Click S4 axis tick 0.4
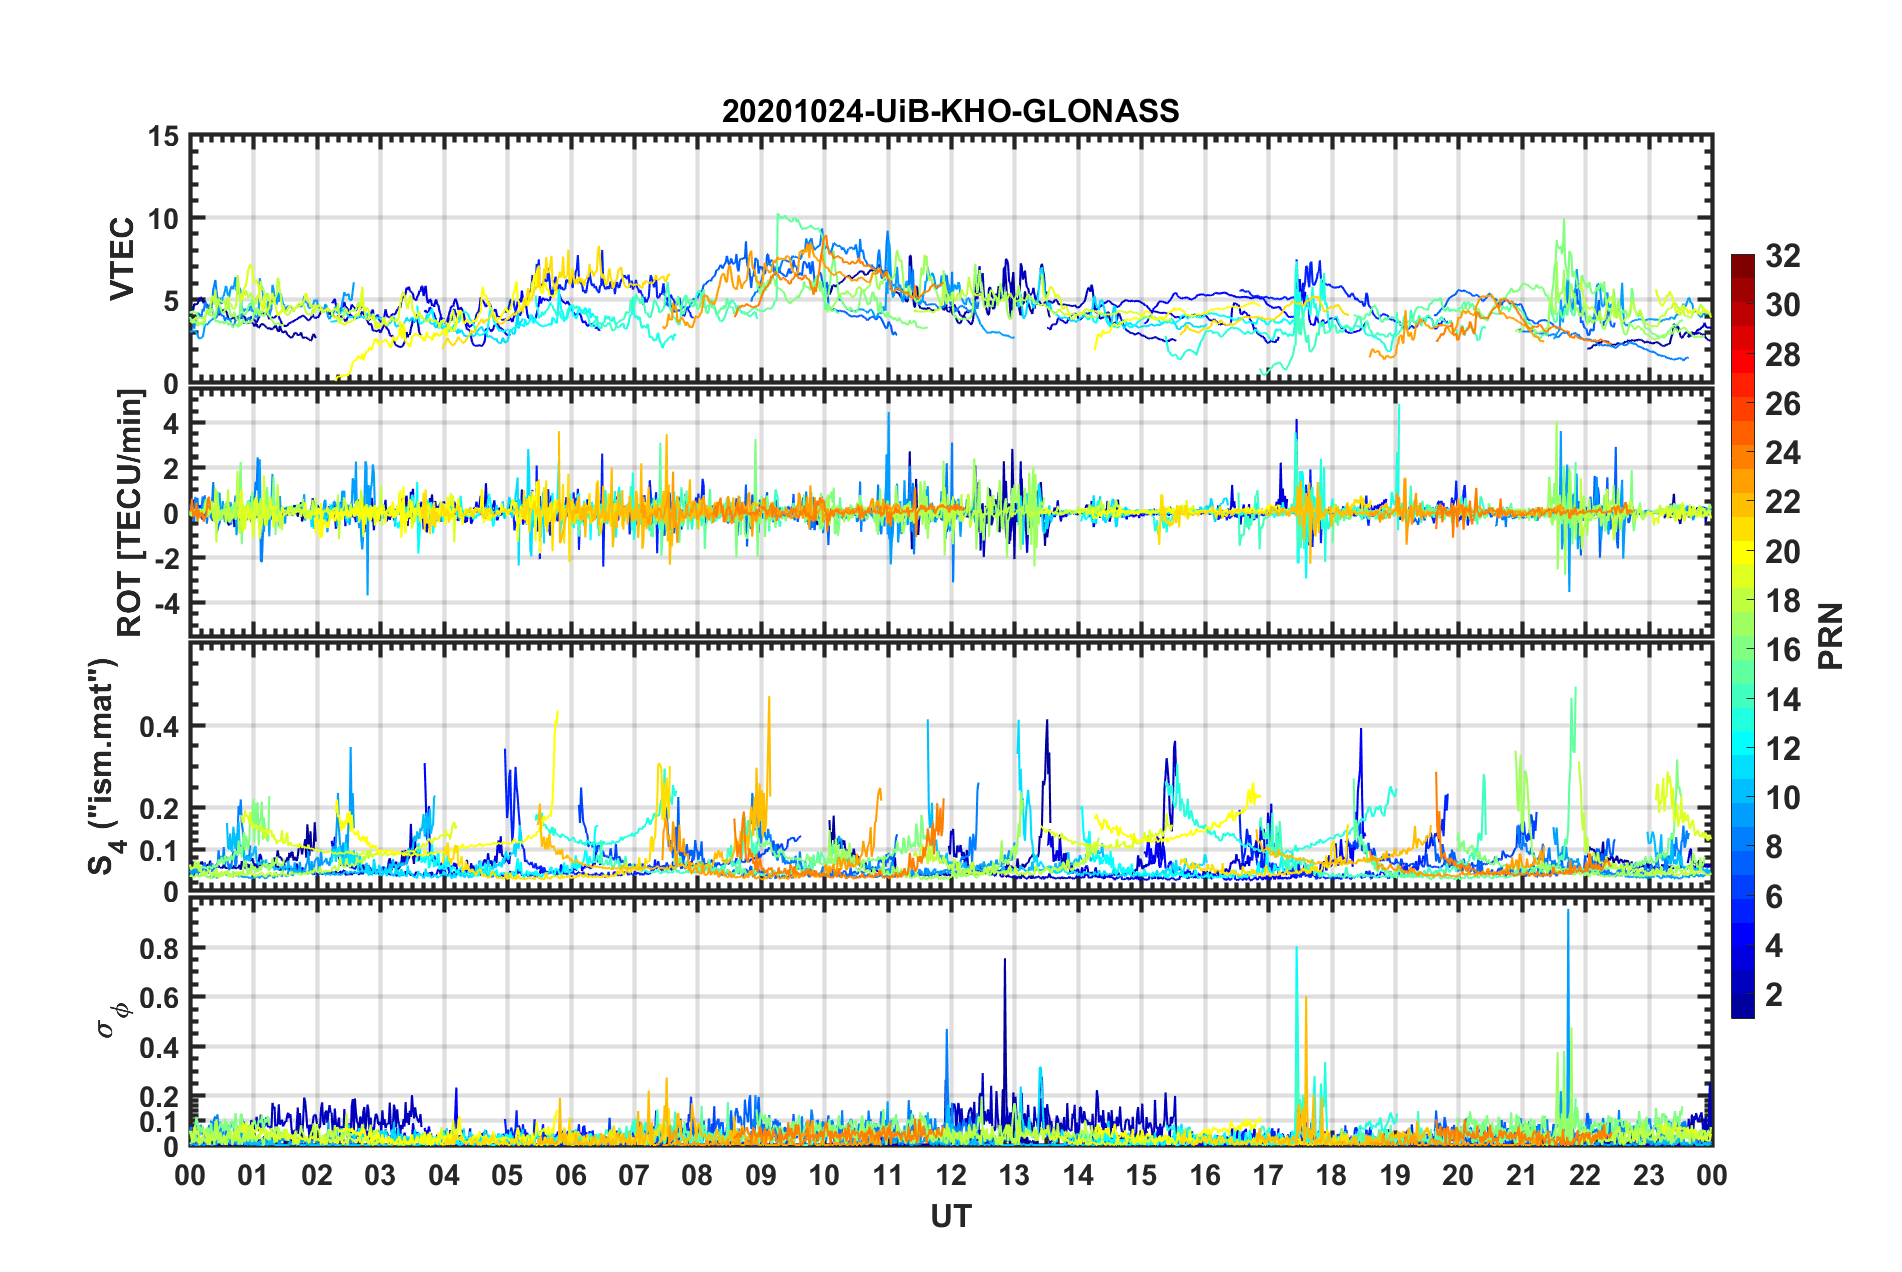This screenshot has width=1902, height=1272. 159,726
